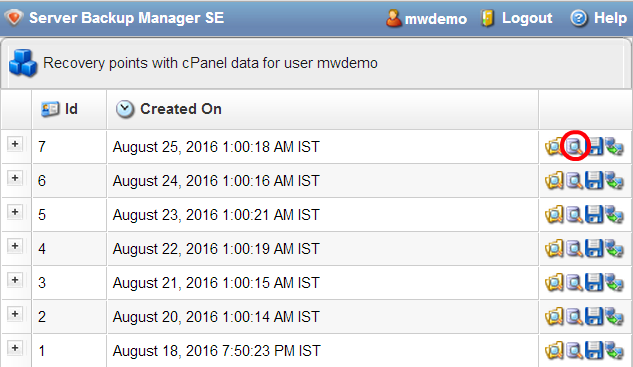Click the floppy disk icon for recovery point 2

(594, 317)
